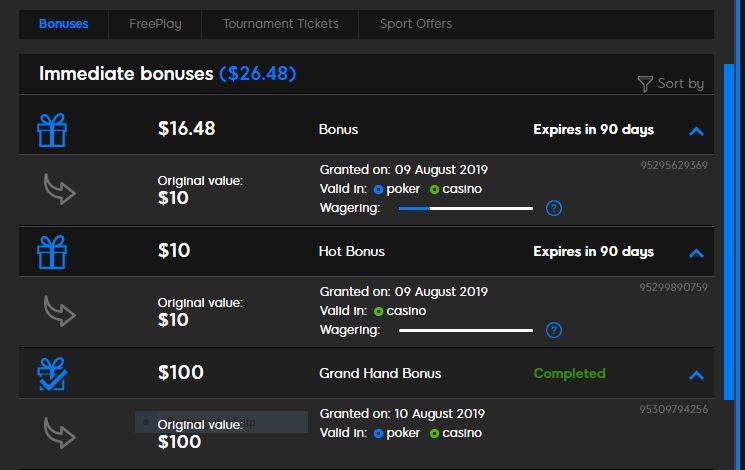Click the share arrow icon under the $16.48 Bonus
745x470 pixels.
coord(59,189)
